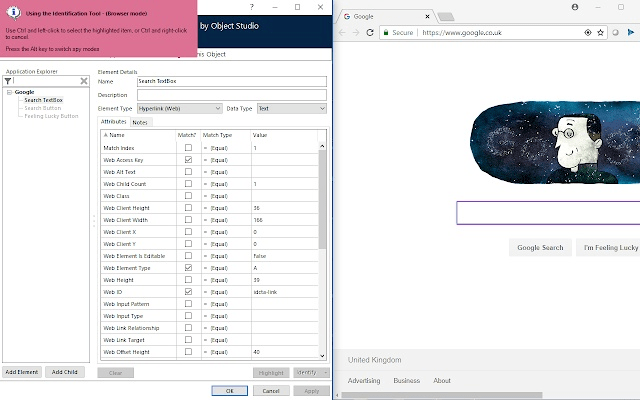Uncheck Match for Web Access Key
The width and height of the screenshot is (640, 400).
point(188,160)
